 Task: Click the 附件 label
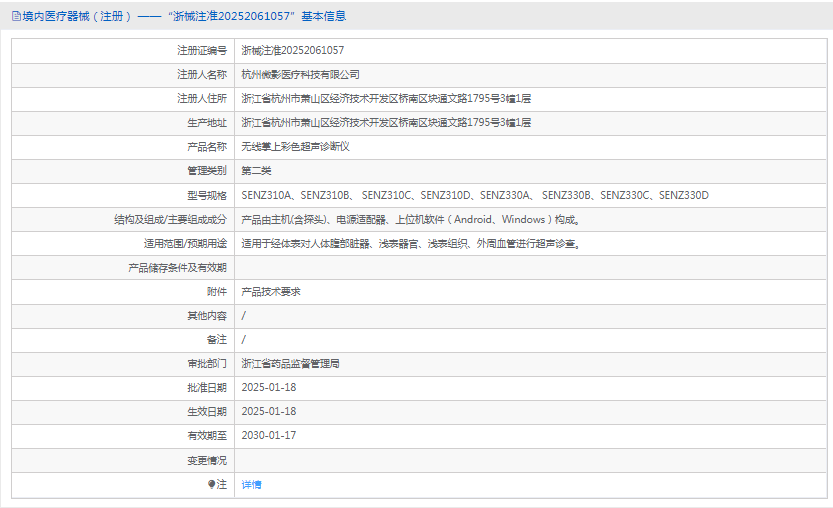click(x=217, y=292)
